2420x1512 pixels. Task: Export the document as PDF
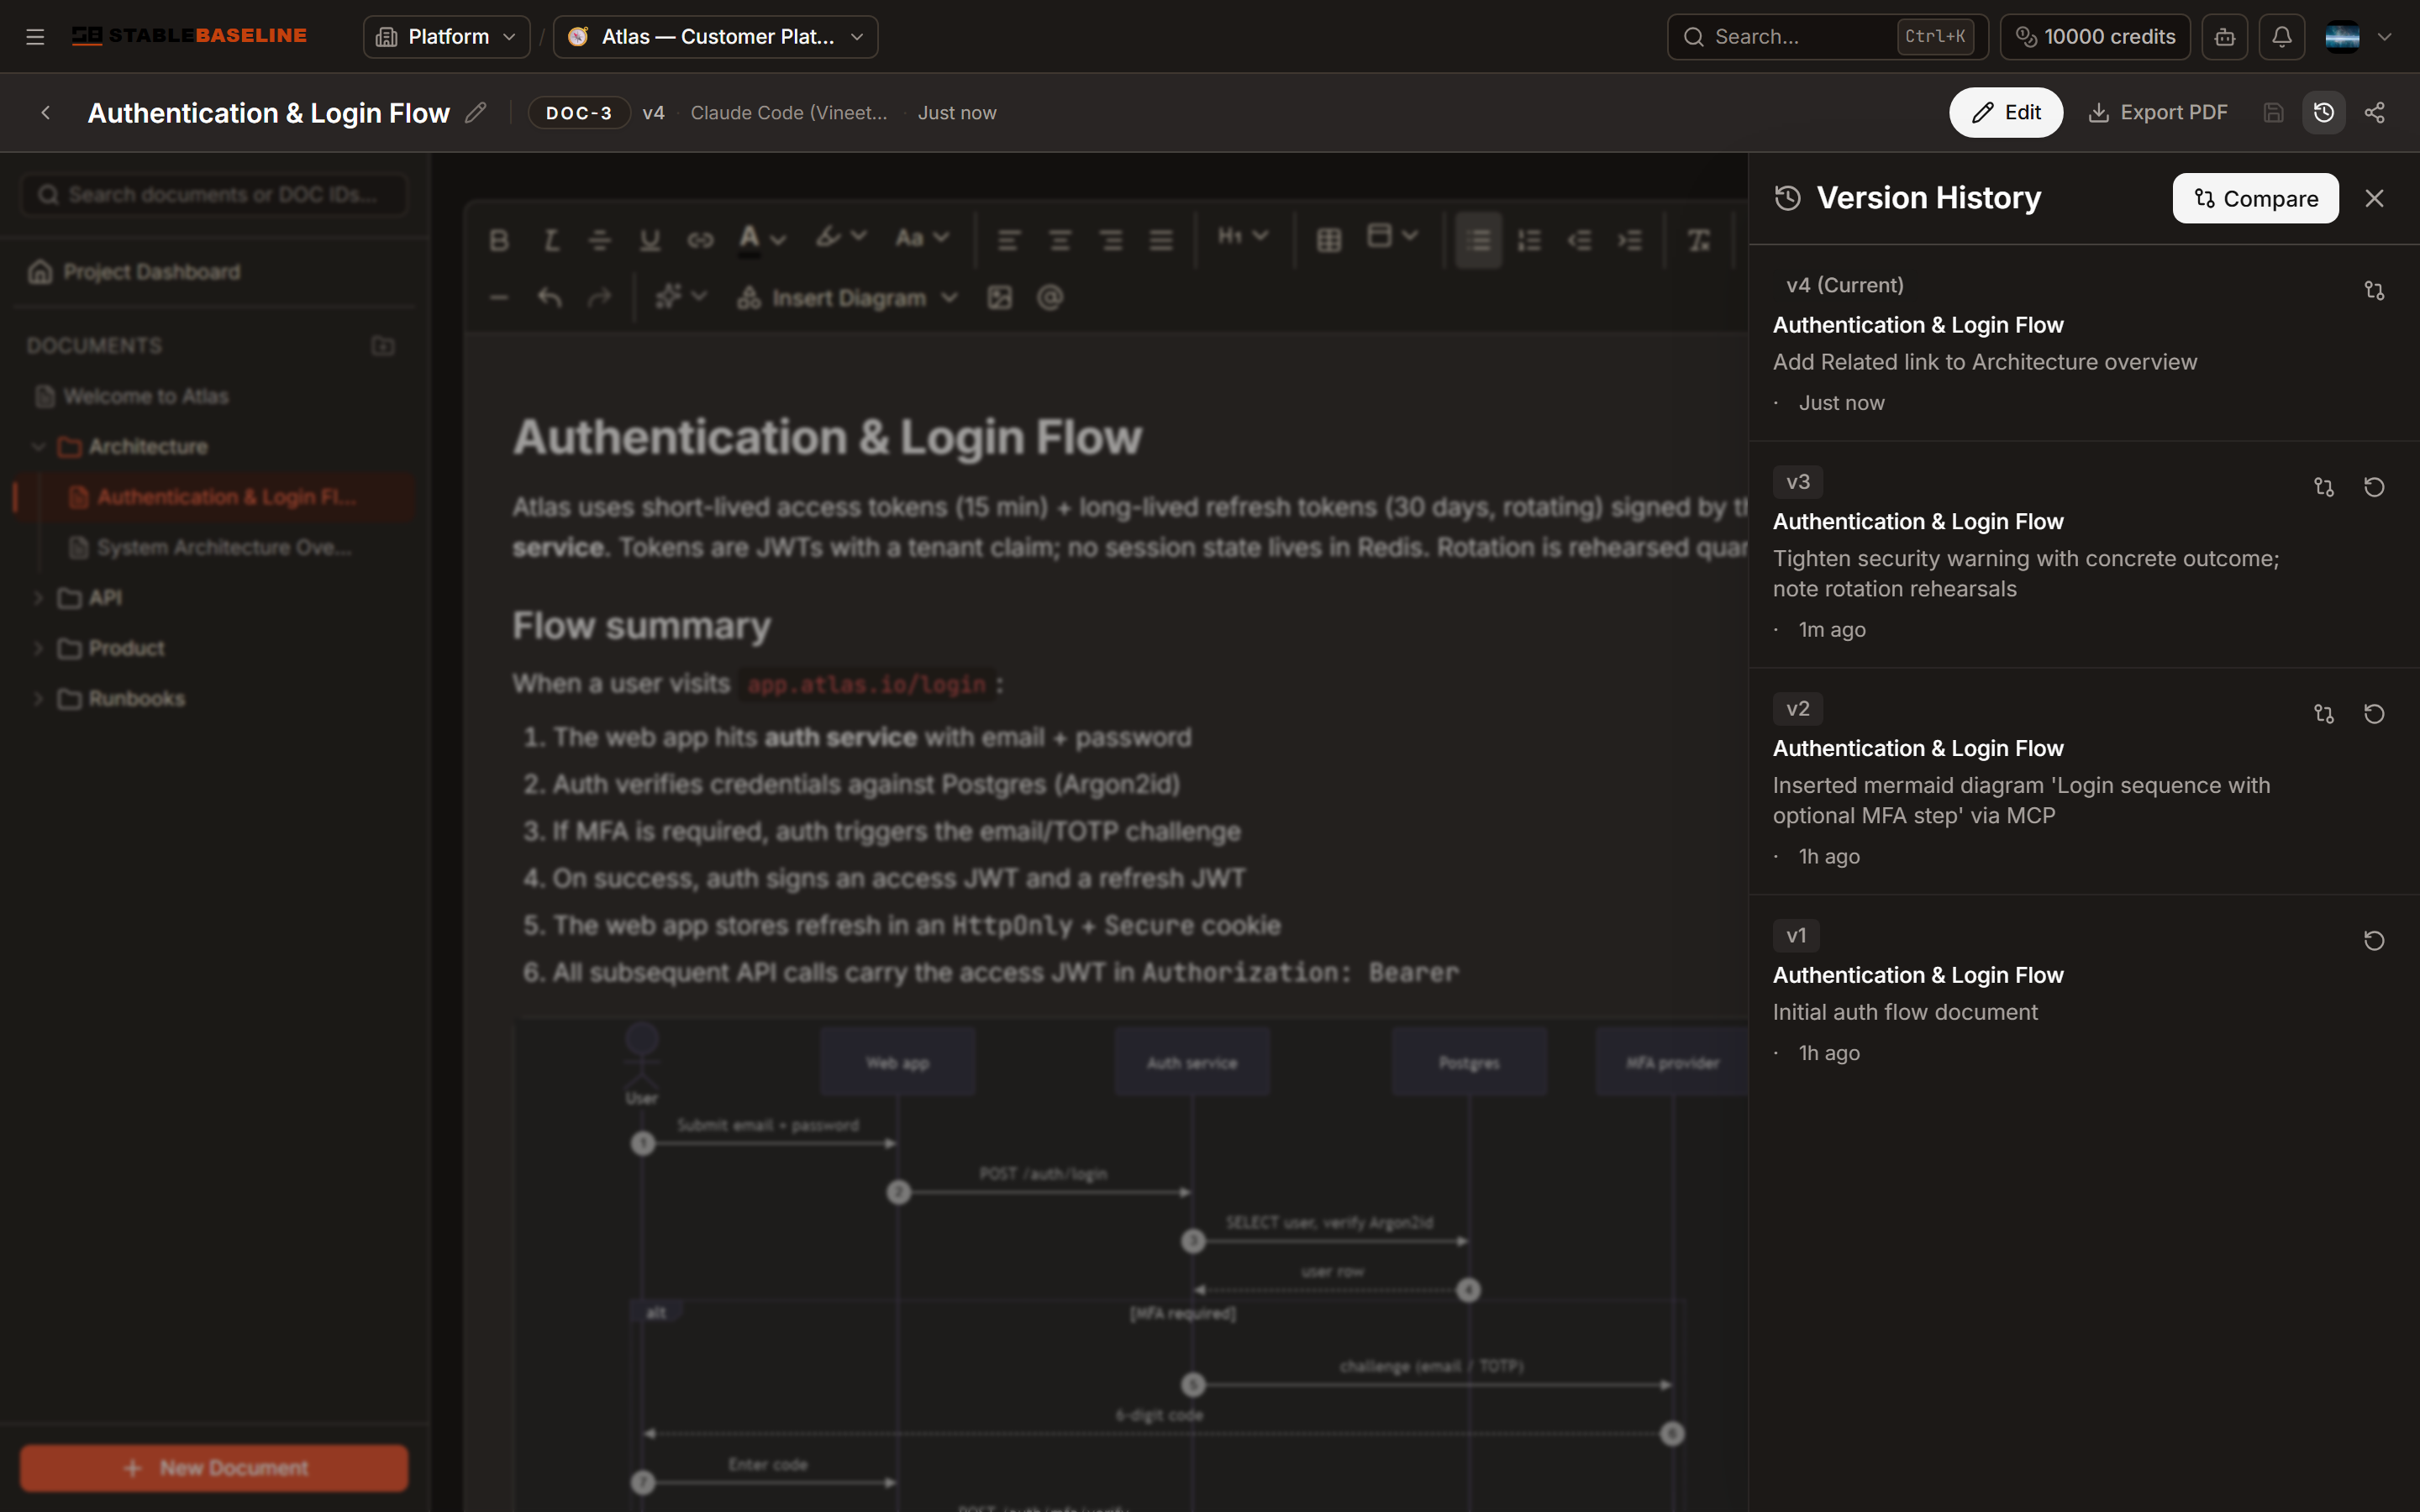point(2158,113)
